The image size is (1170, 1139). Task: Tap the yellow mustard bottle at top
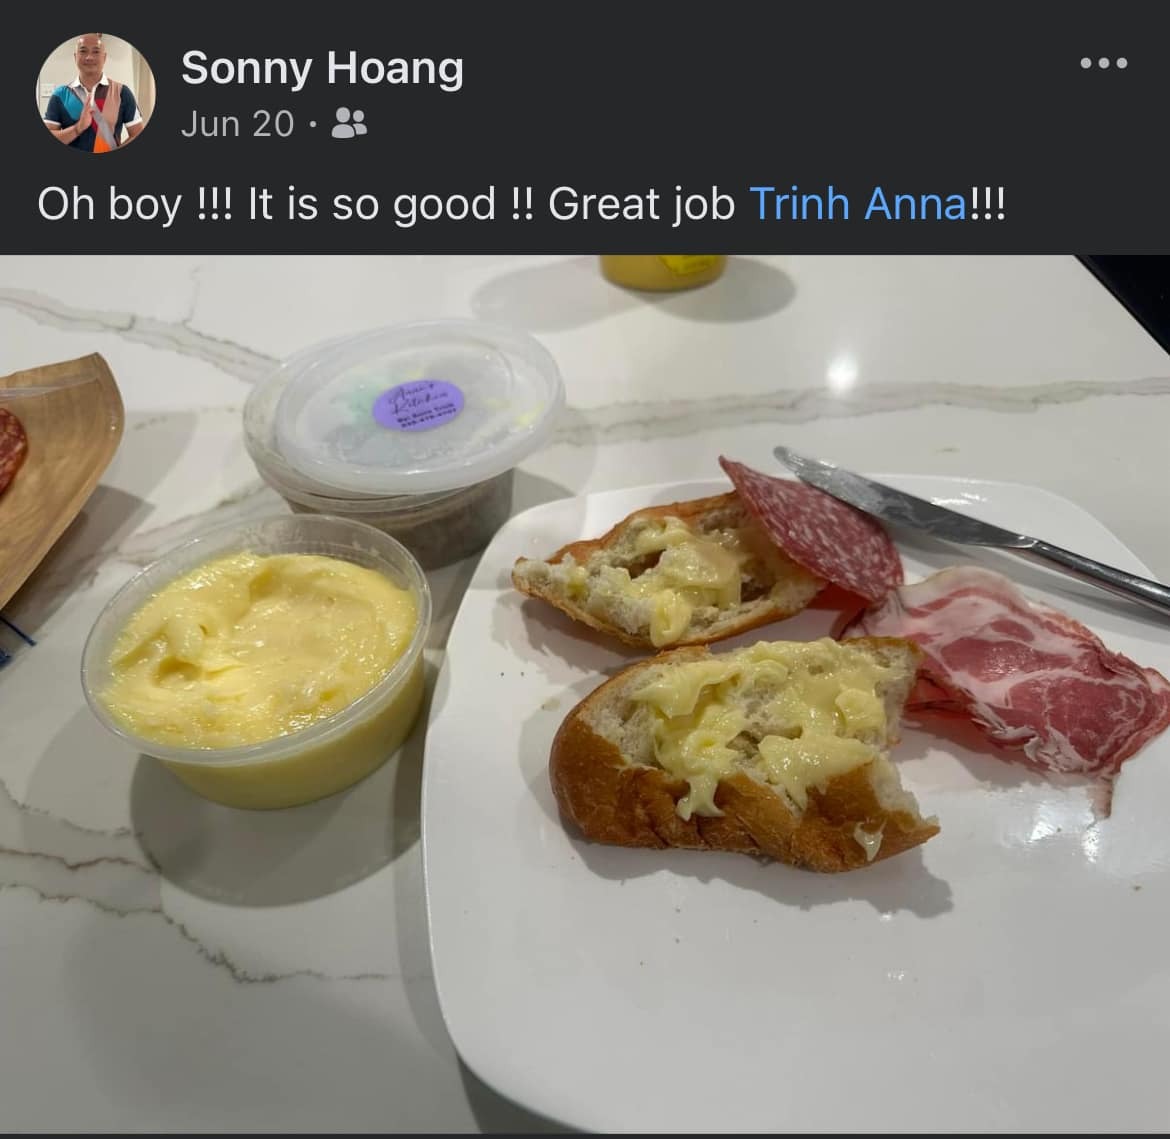pyautogui.click(x=663, y=272)
